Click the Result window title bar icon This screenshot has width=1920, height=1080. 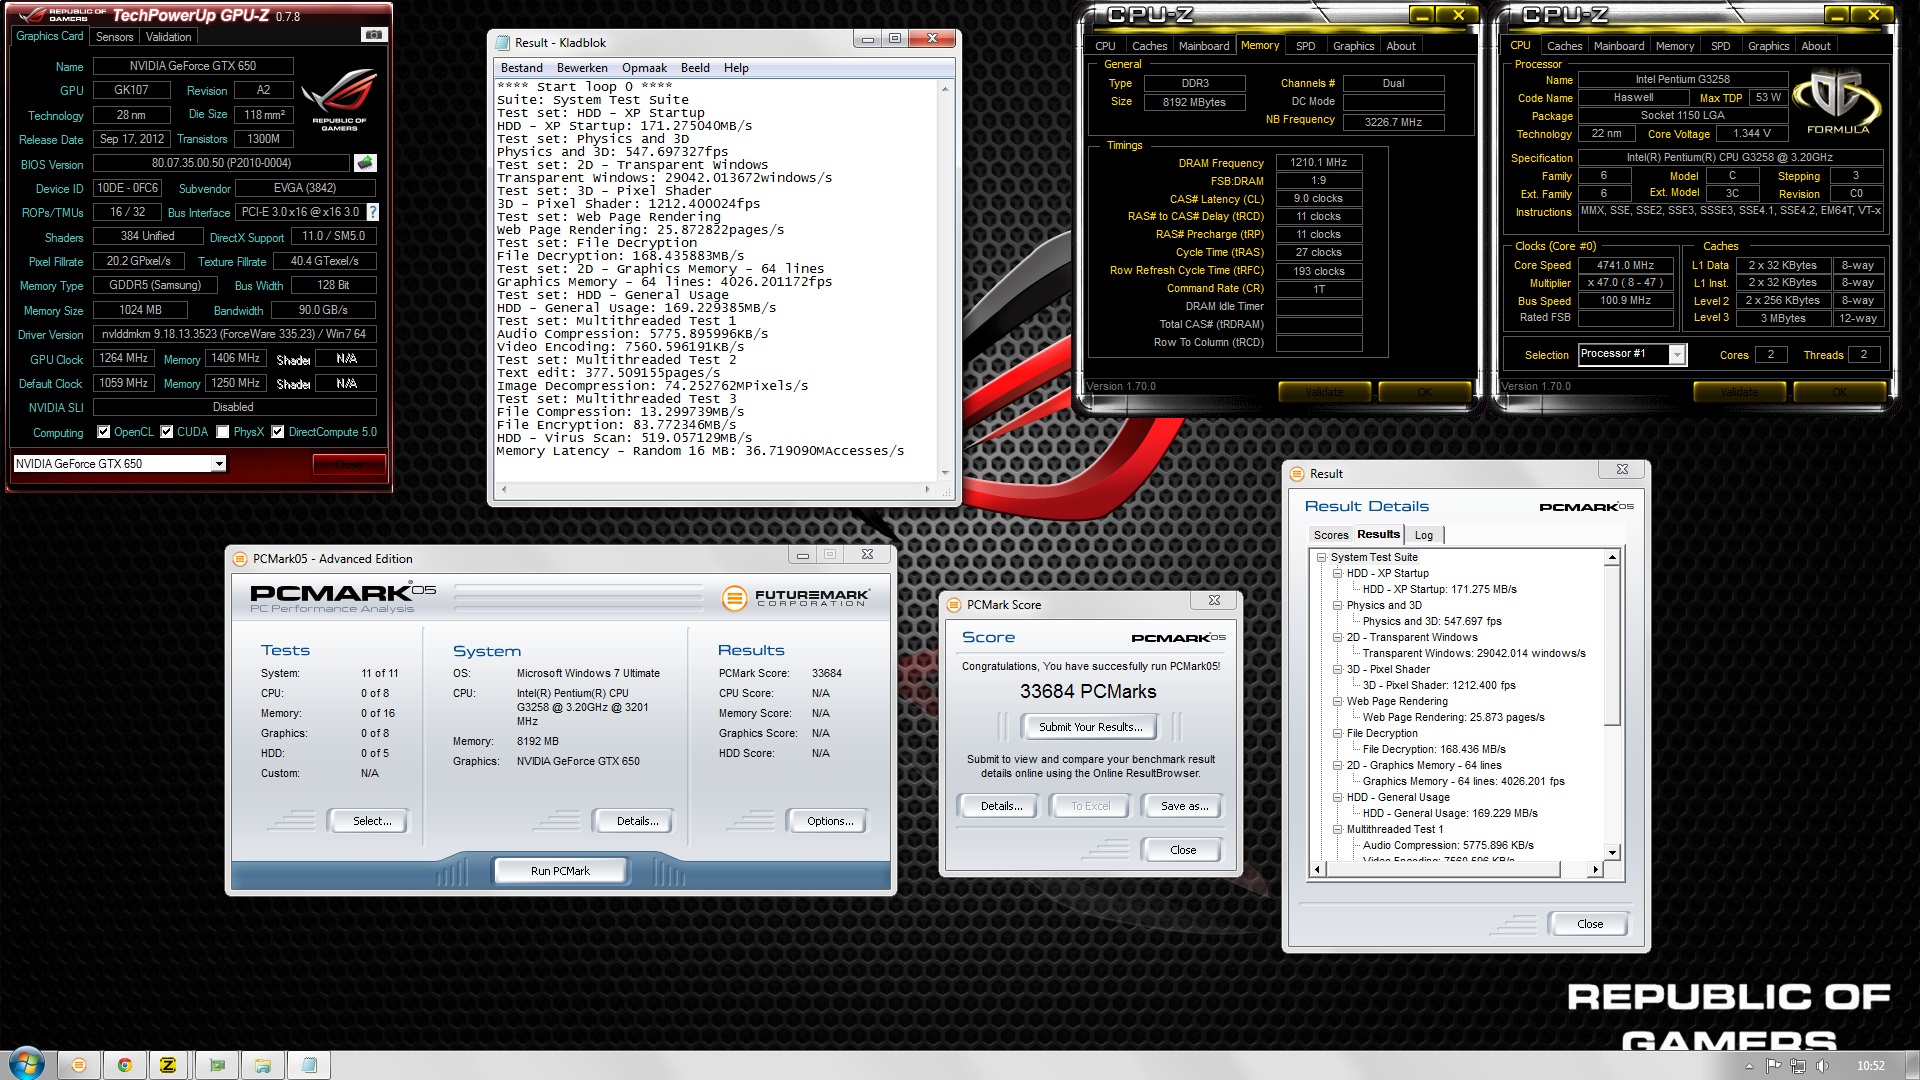click(x=1297, y=474)
